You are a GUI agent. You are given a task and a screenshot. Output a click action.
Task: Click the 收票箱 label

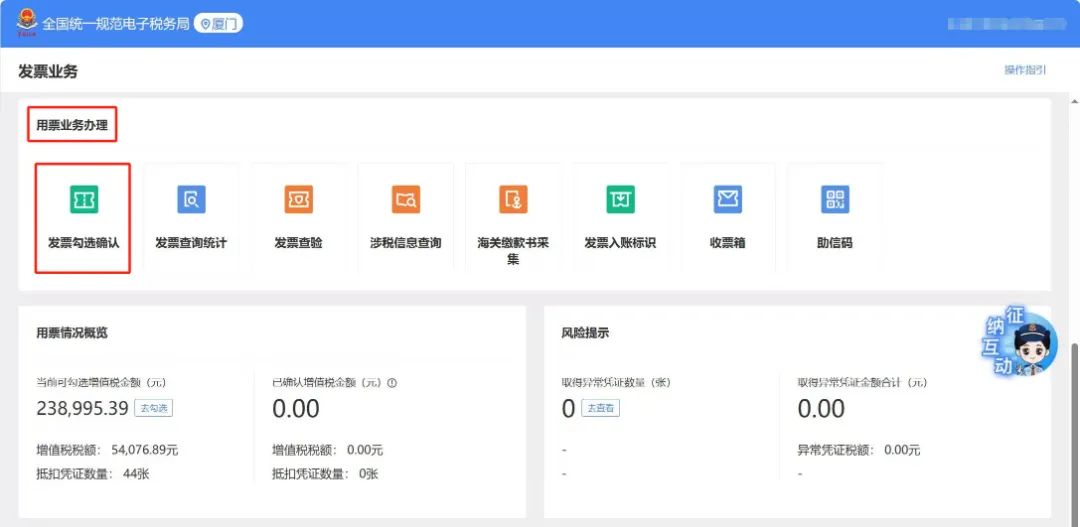(x=727, y=243)
